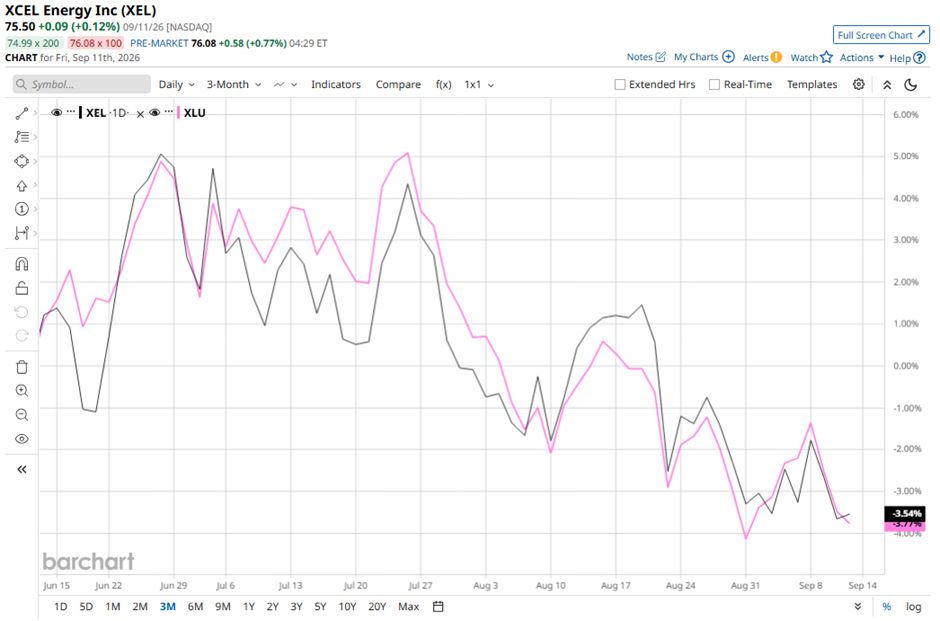Select the 6M time range tab

(x=195, y=607)
